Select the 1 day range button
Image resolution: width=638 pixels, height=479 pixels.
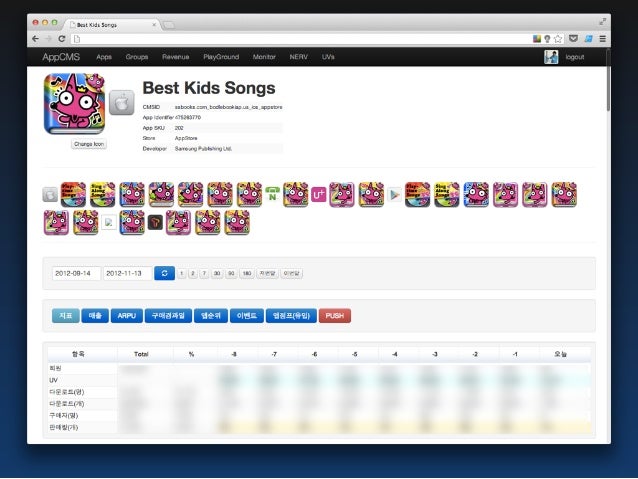pos(181,273)
